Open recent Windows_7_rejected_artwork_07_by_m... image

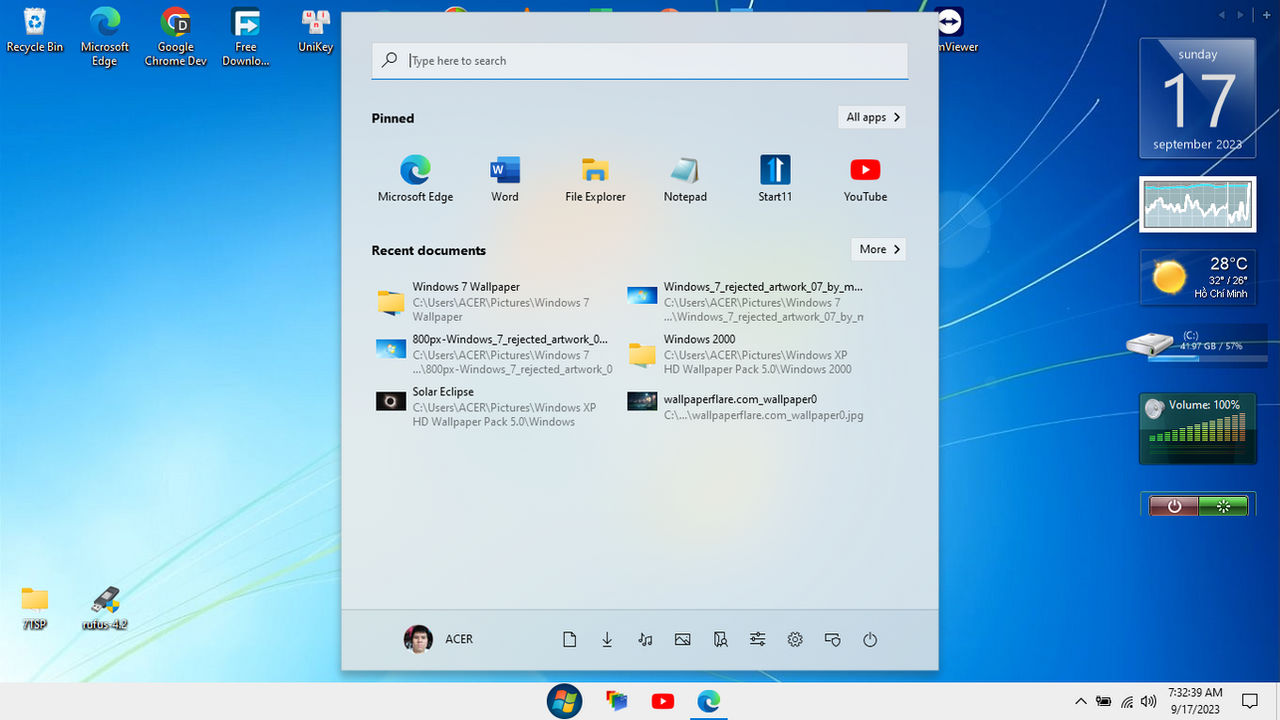746,302
